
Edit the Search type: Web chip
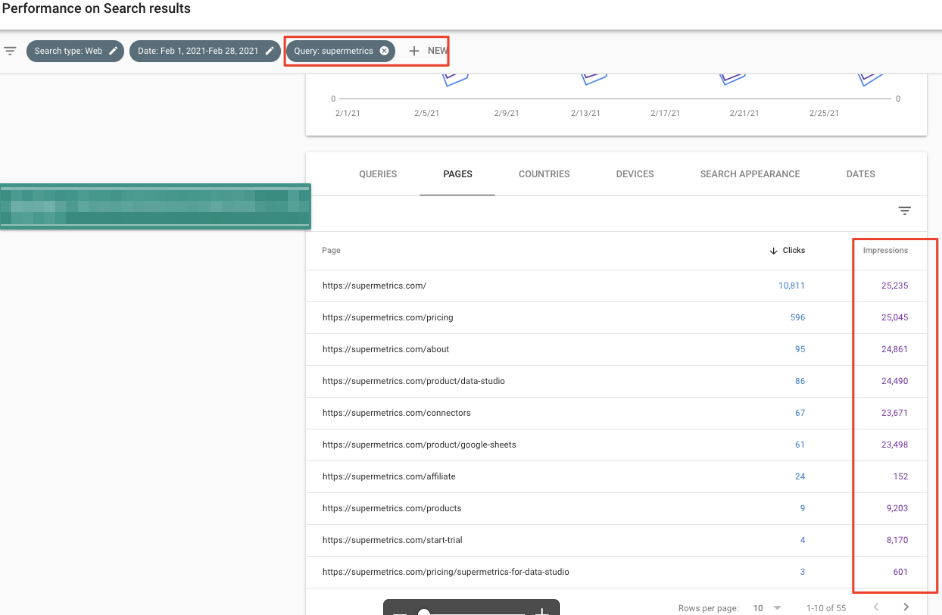pos(113,51)
